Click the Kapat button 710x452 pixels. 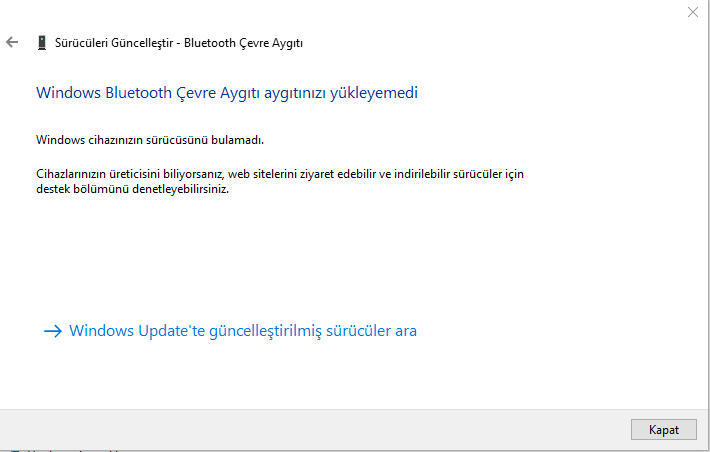click(x=663, y=429)
